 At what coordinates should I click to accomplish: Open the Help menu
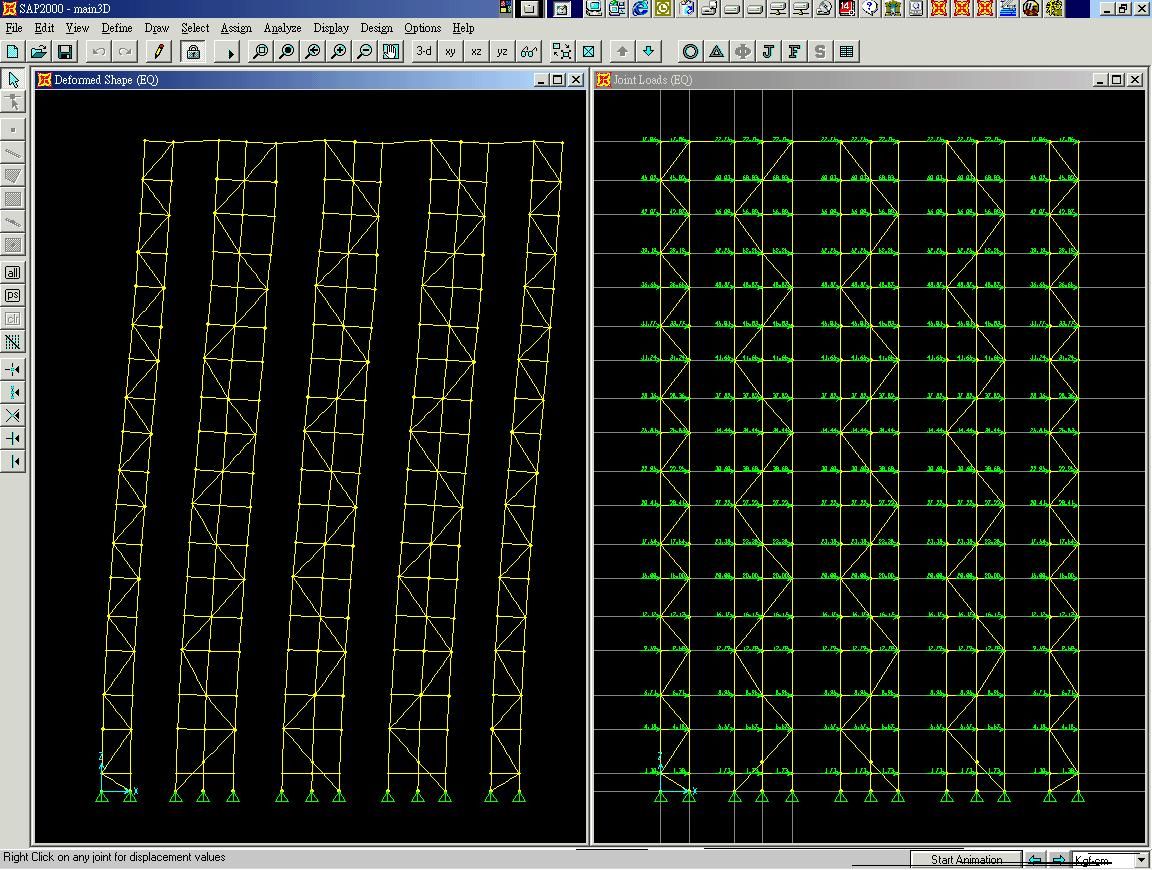463,28
